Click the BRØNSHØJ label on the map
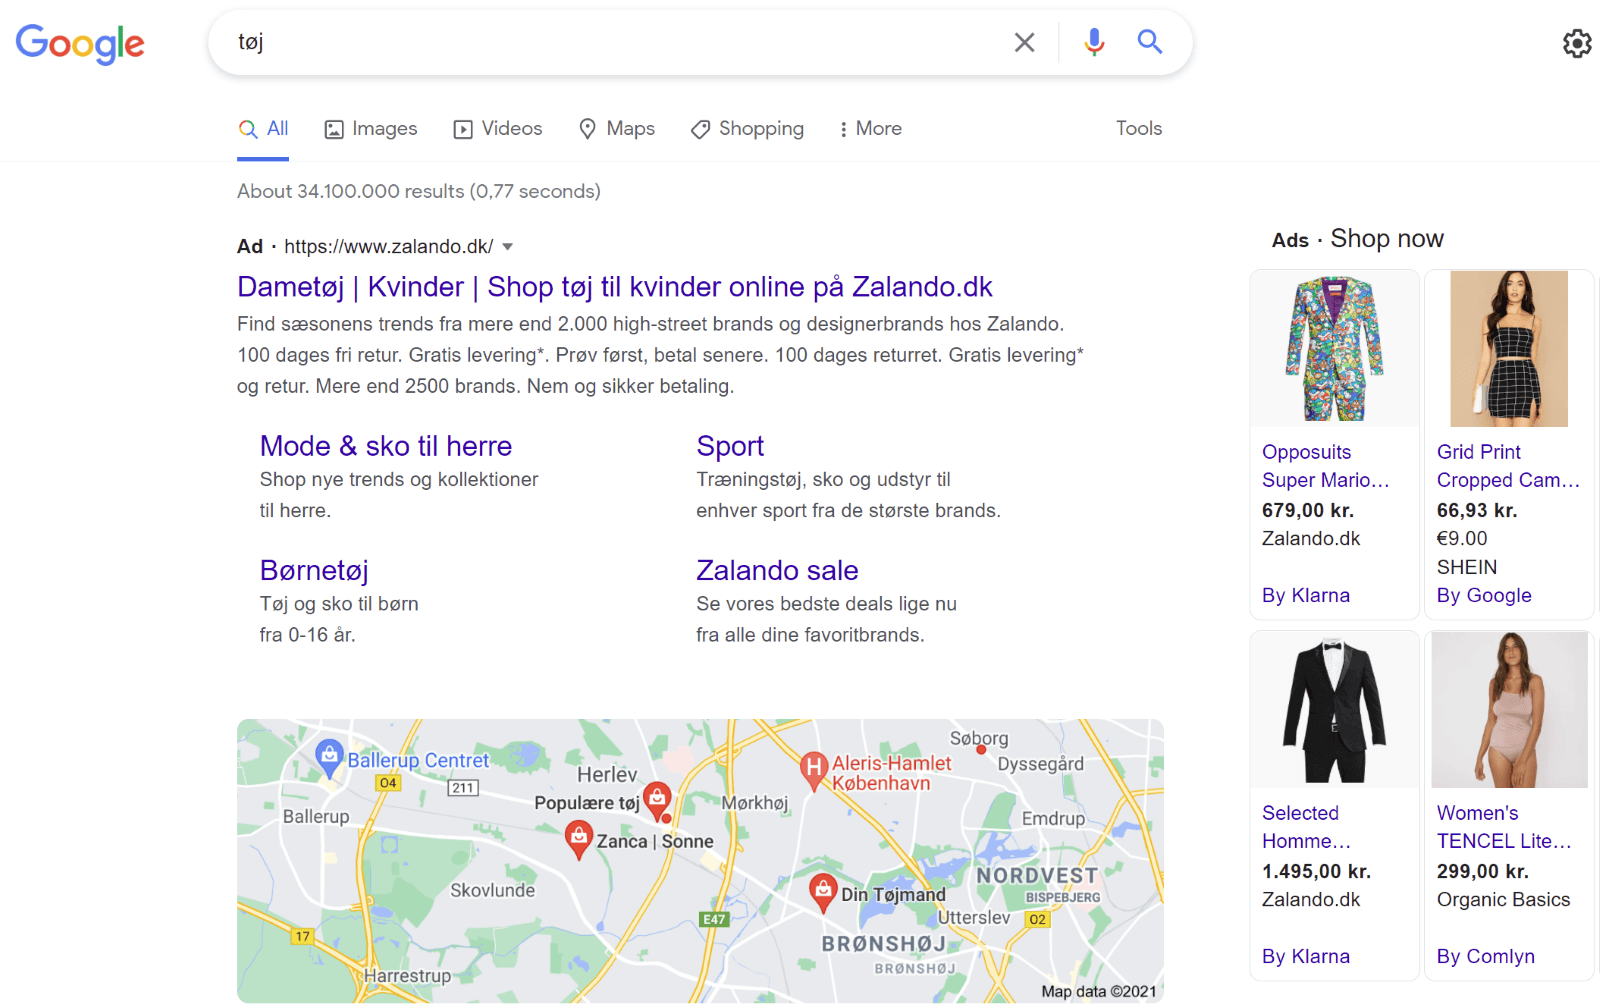 [884, 944]
